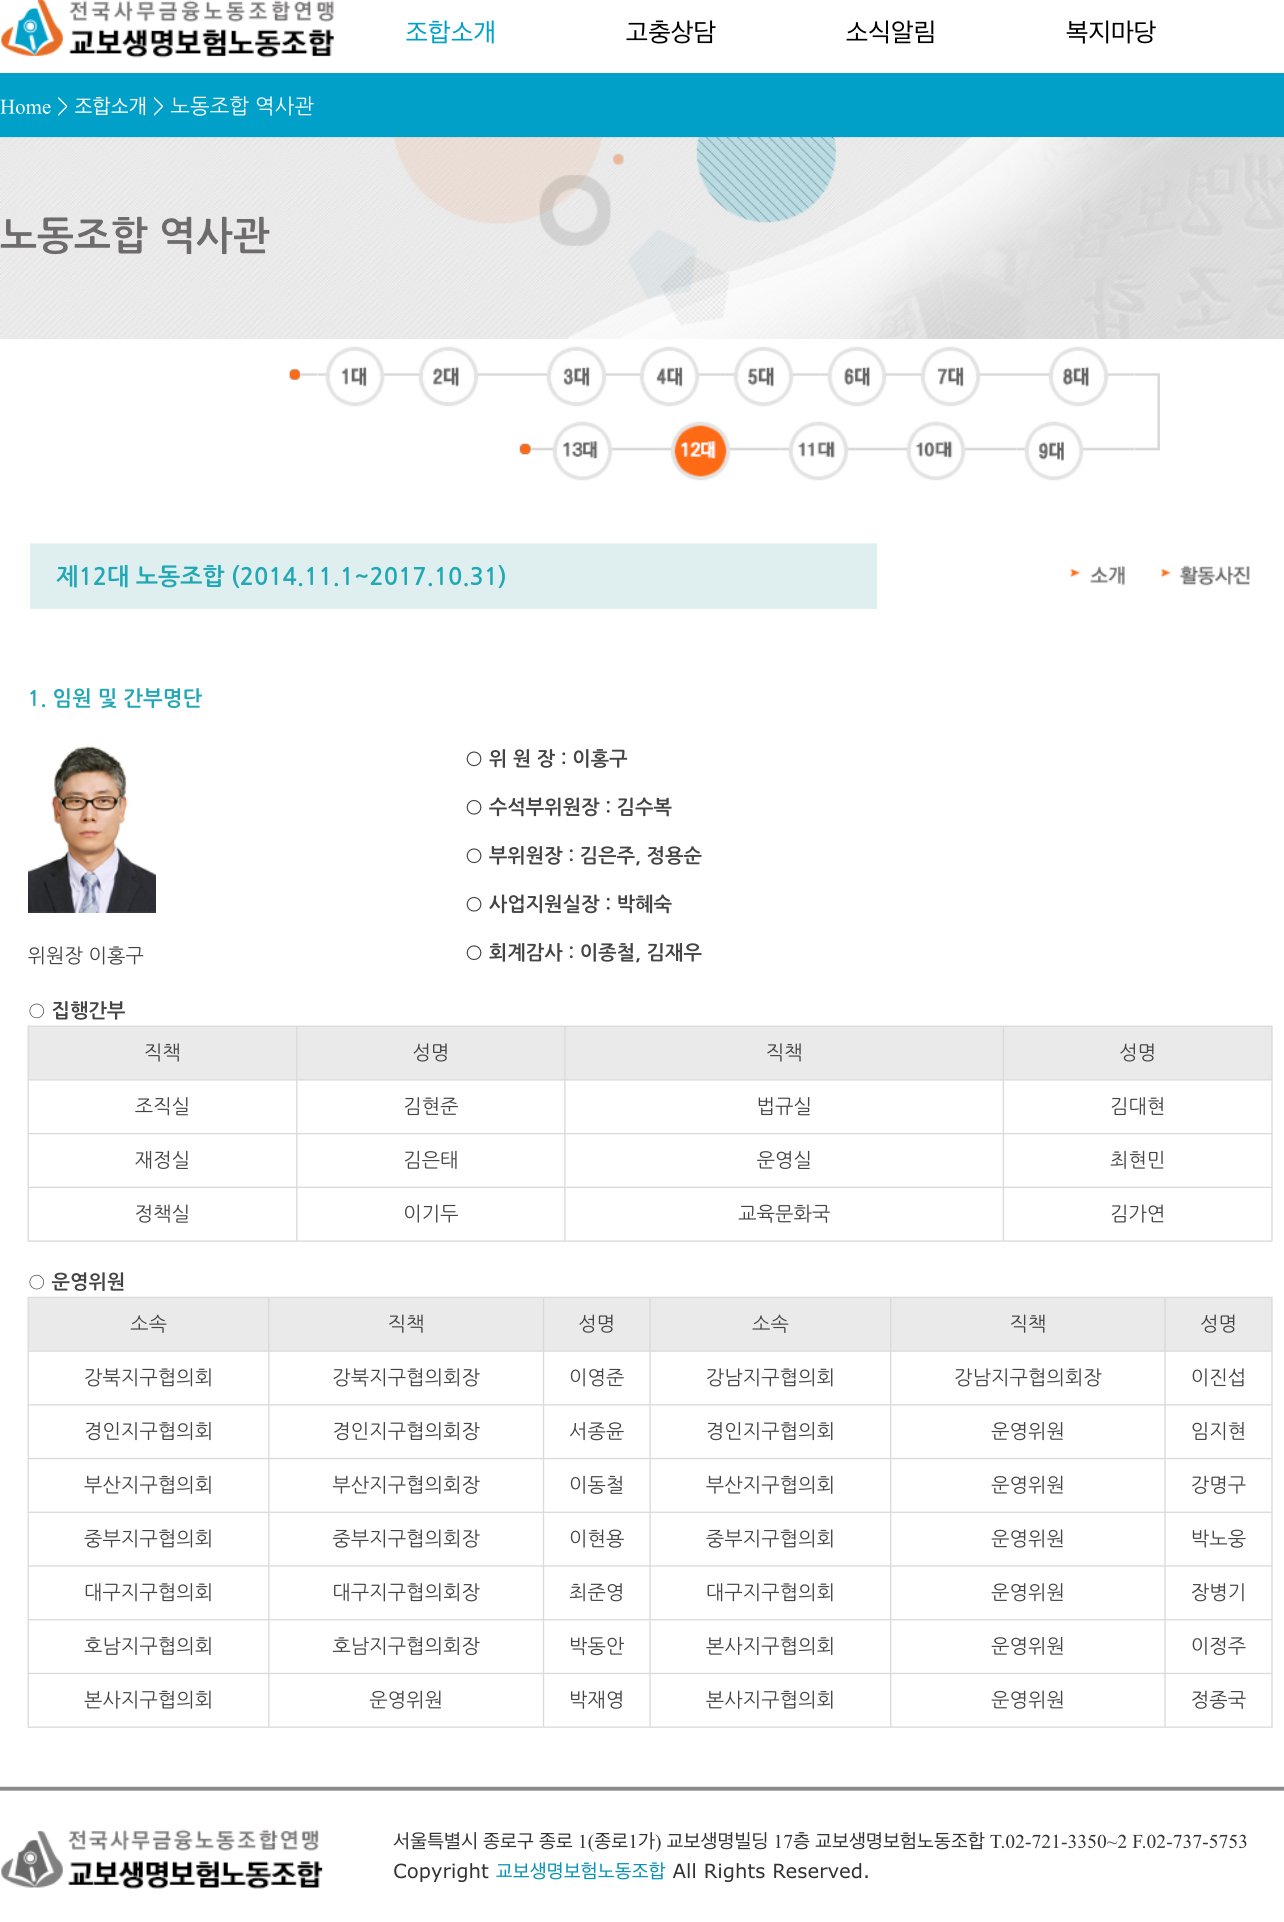Select the 5대 timeline circle
1284x1922 pixels.
[761, 376]
